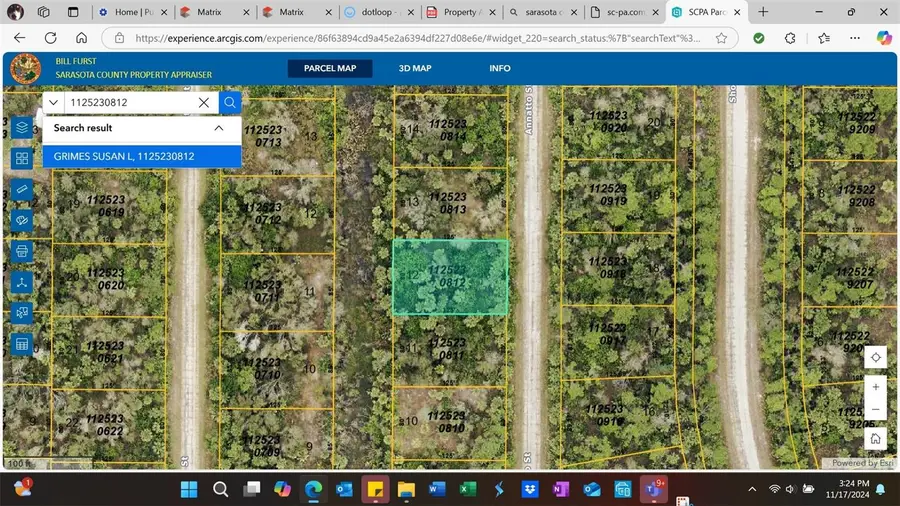Open the attribute table tool
Screen dimensions: 900x506
22,344
